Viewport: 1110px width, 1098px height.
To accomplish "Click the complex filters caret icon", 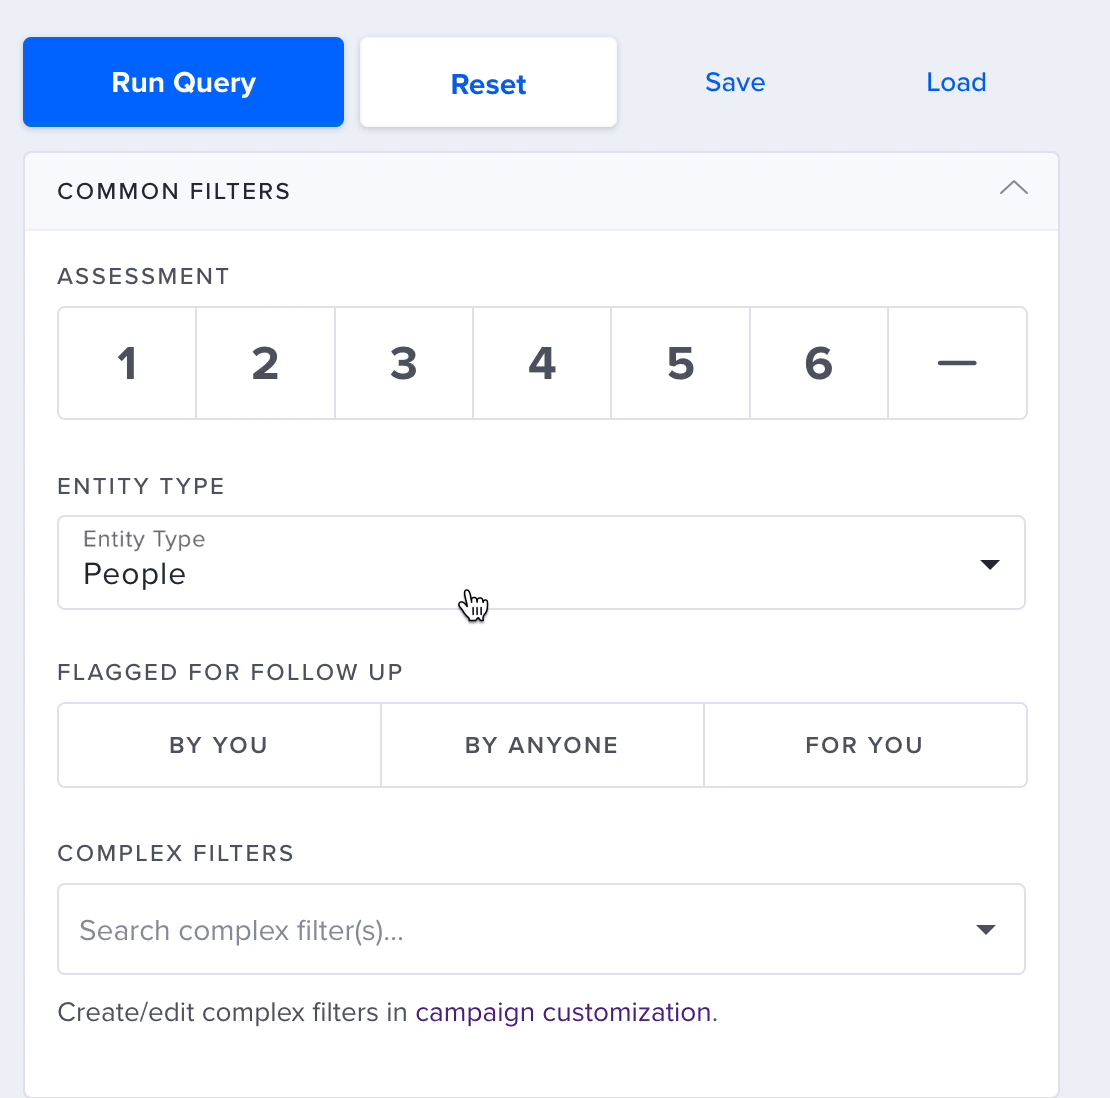I will (985, 930).
